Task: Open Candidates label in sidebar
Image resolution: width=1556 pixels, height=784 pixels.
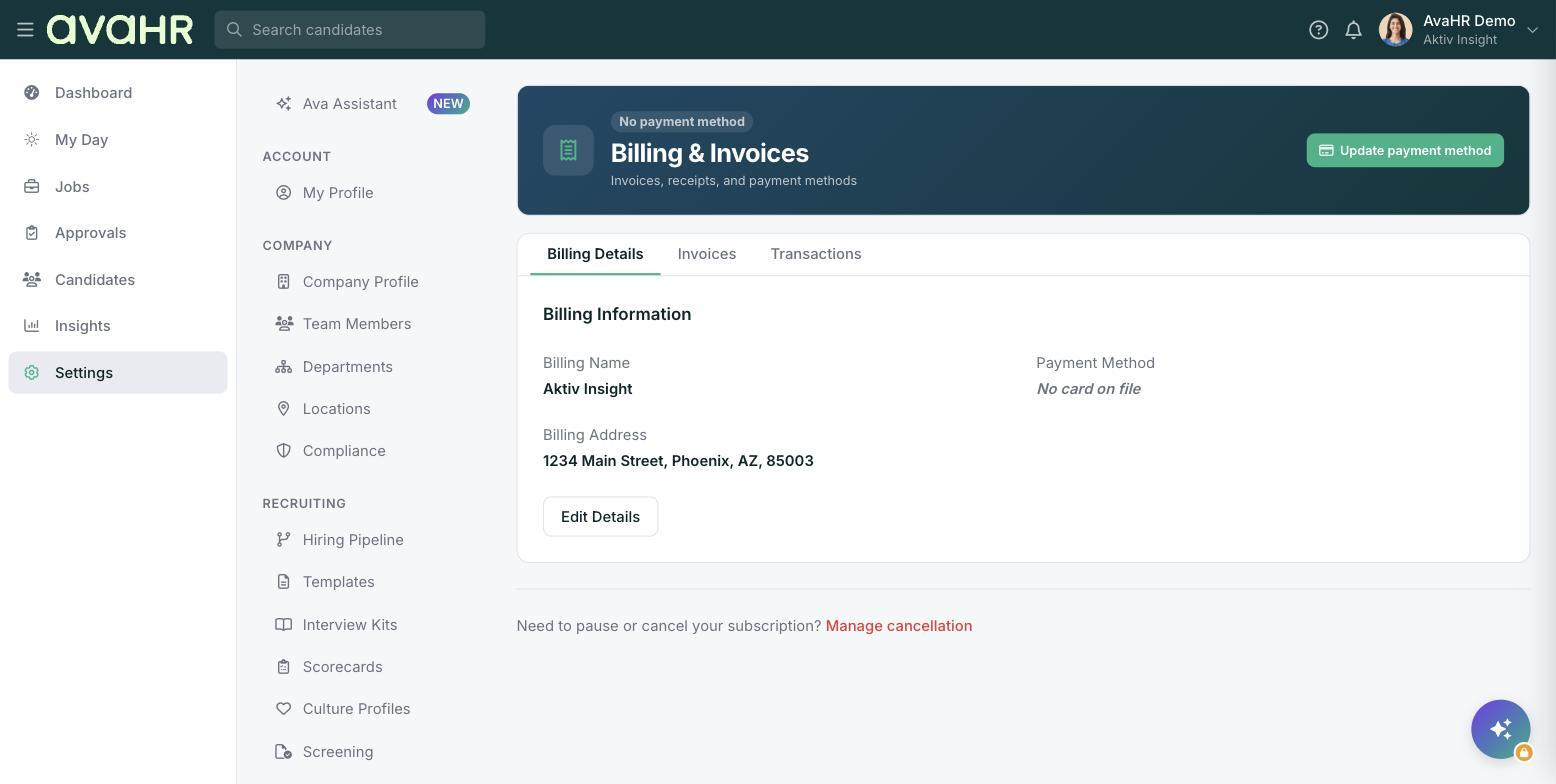Action: [x=95, y=280]
